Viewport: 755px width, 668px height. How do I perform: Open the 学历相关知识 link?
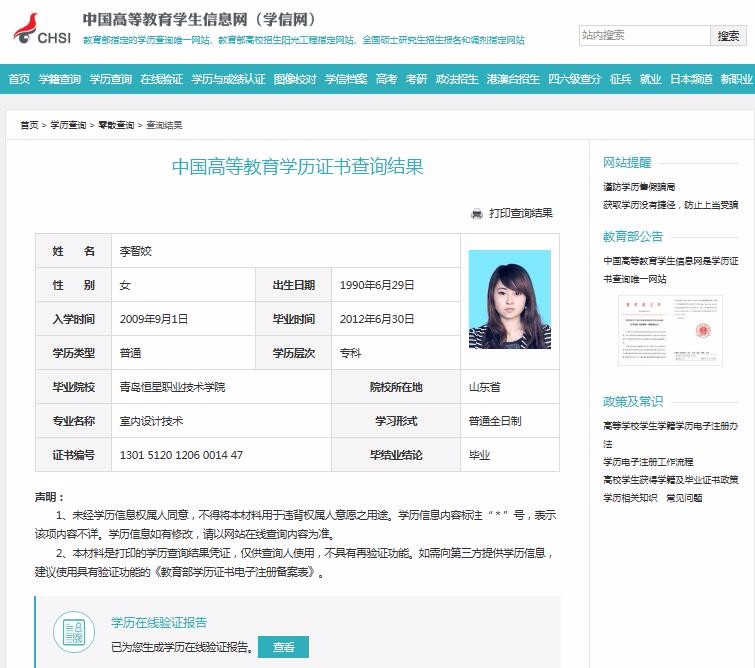click(630, 498)
